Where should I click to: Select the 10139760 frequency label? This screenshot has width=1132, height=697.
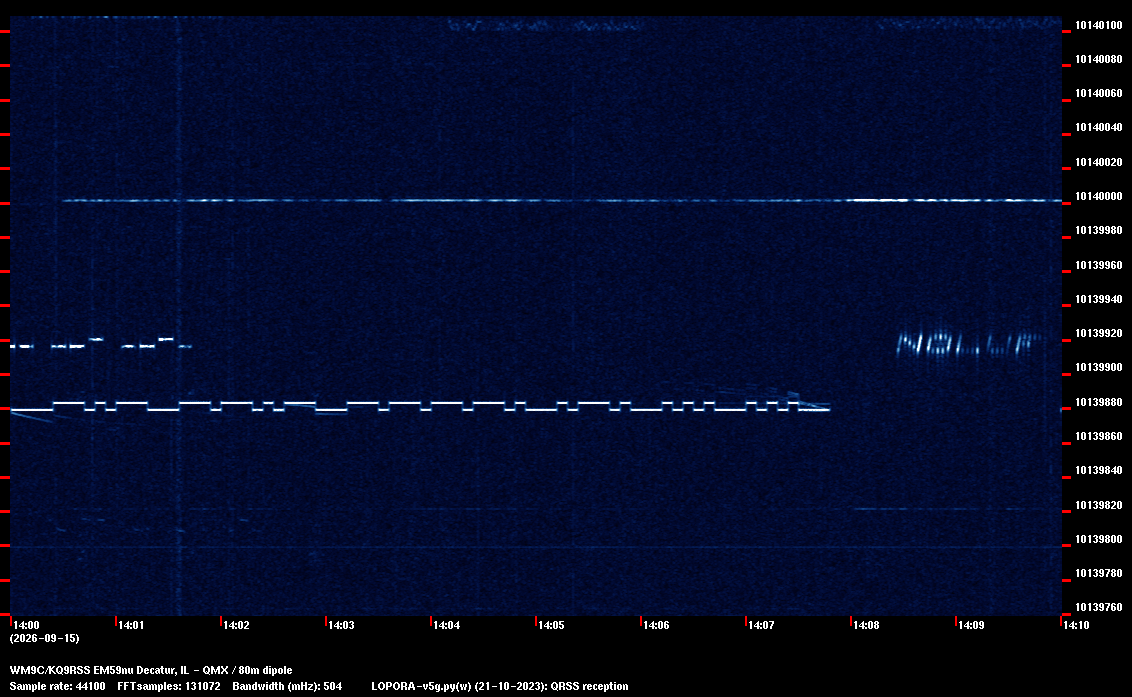tap(1099, 607)
